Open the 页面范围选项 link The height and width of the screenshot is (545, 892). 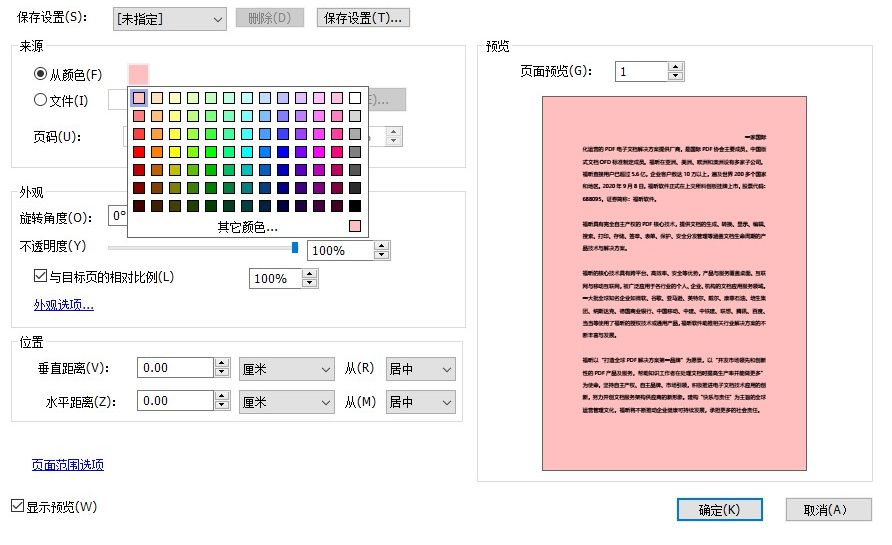click(x=68, y=465)
